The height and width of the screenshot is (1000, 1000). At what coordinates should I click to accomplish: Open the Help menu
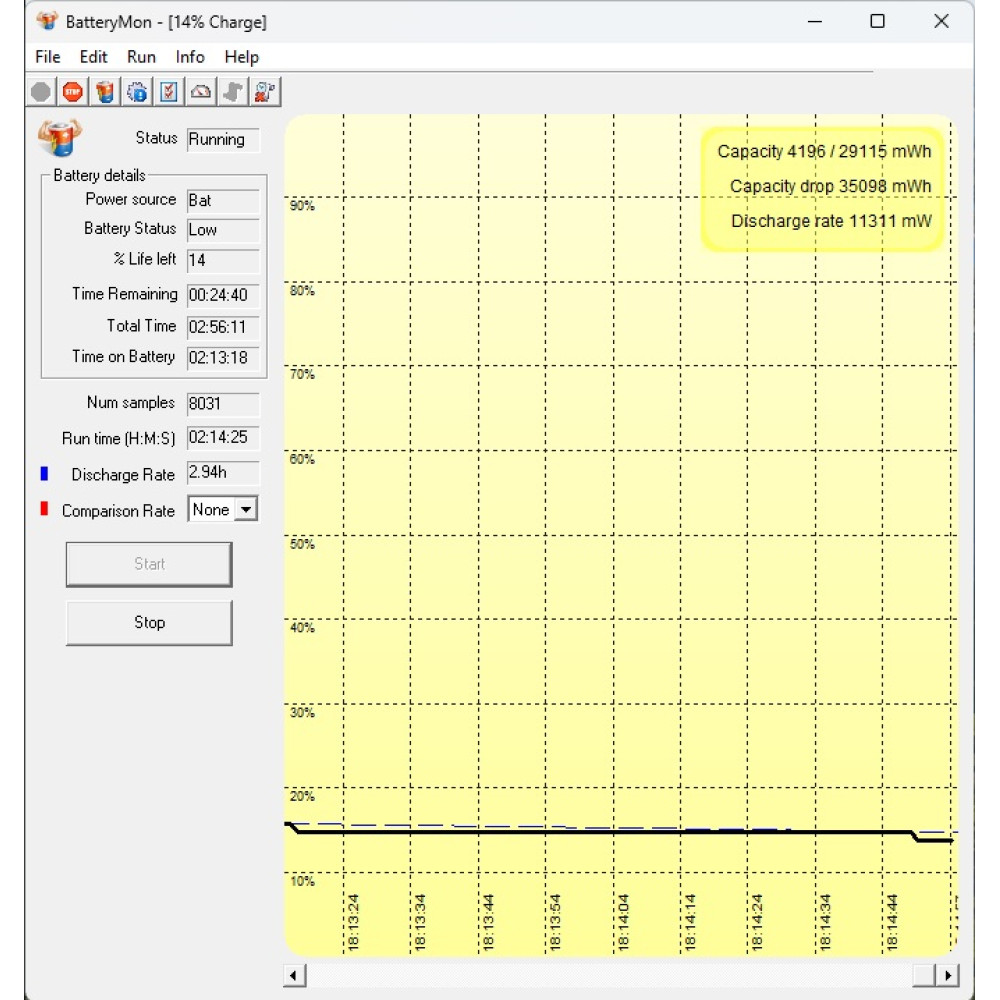point(241,57)
